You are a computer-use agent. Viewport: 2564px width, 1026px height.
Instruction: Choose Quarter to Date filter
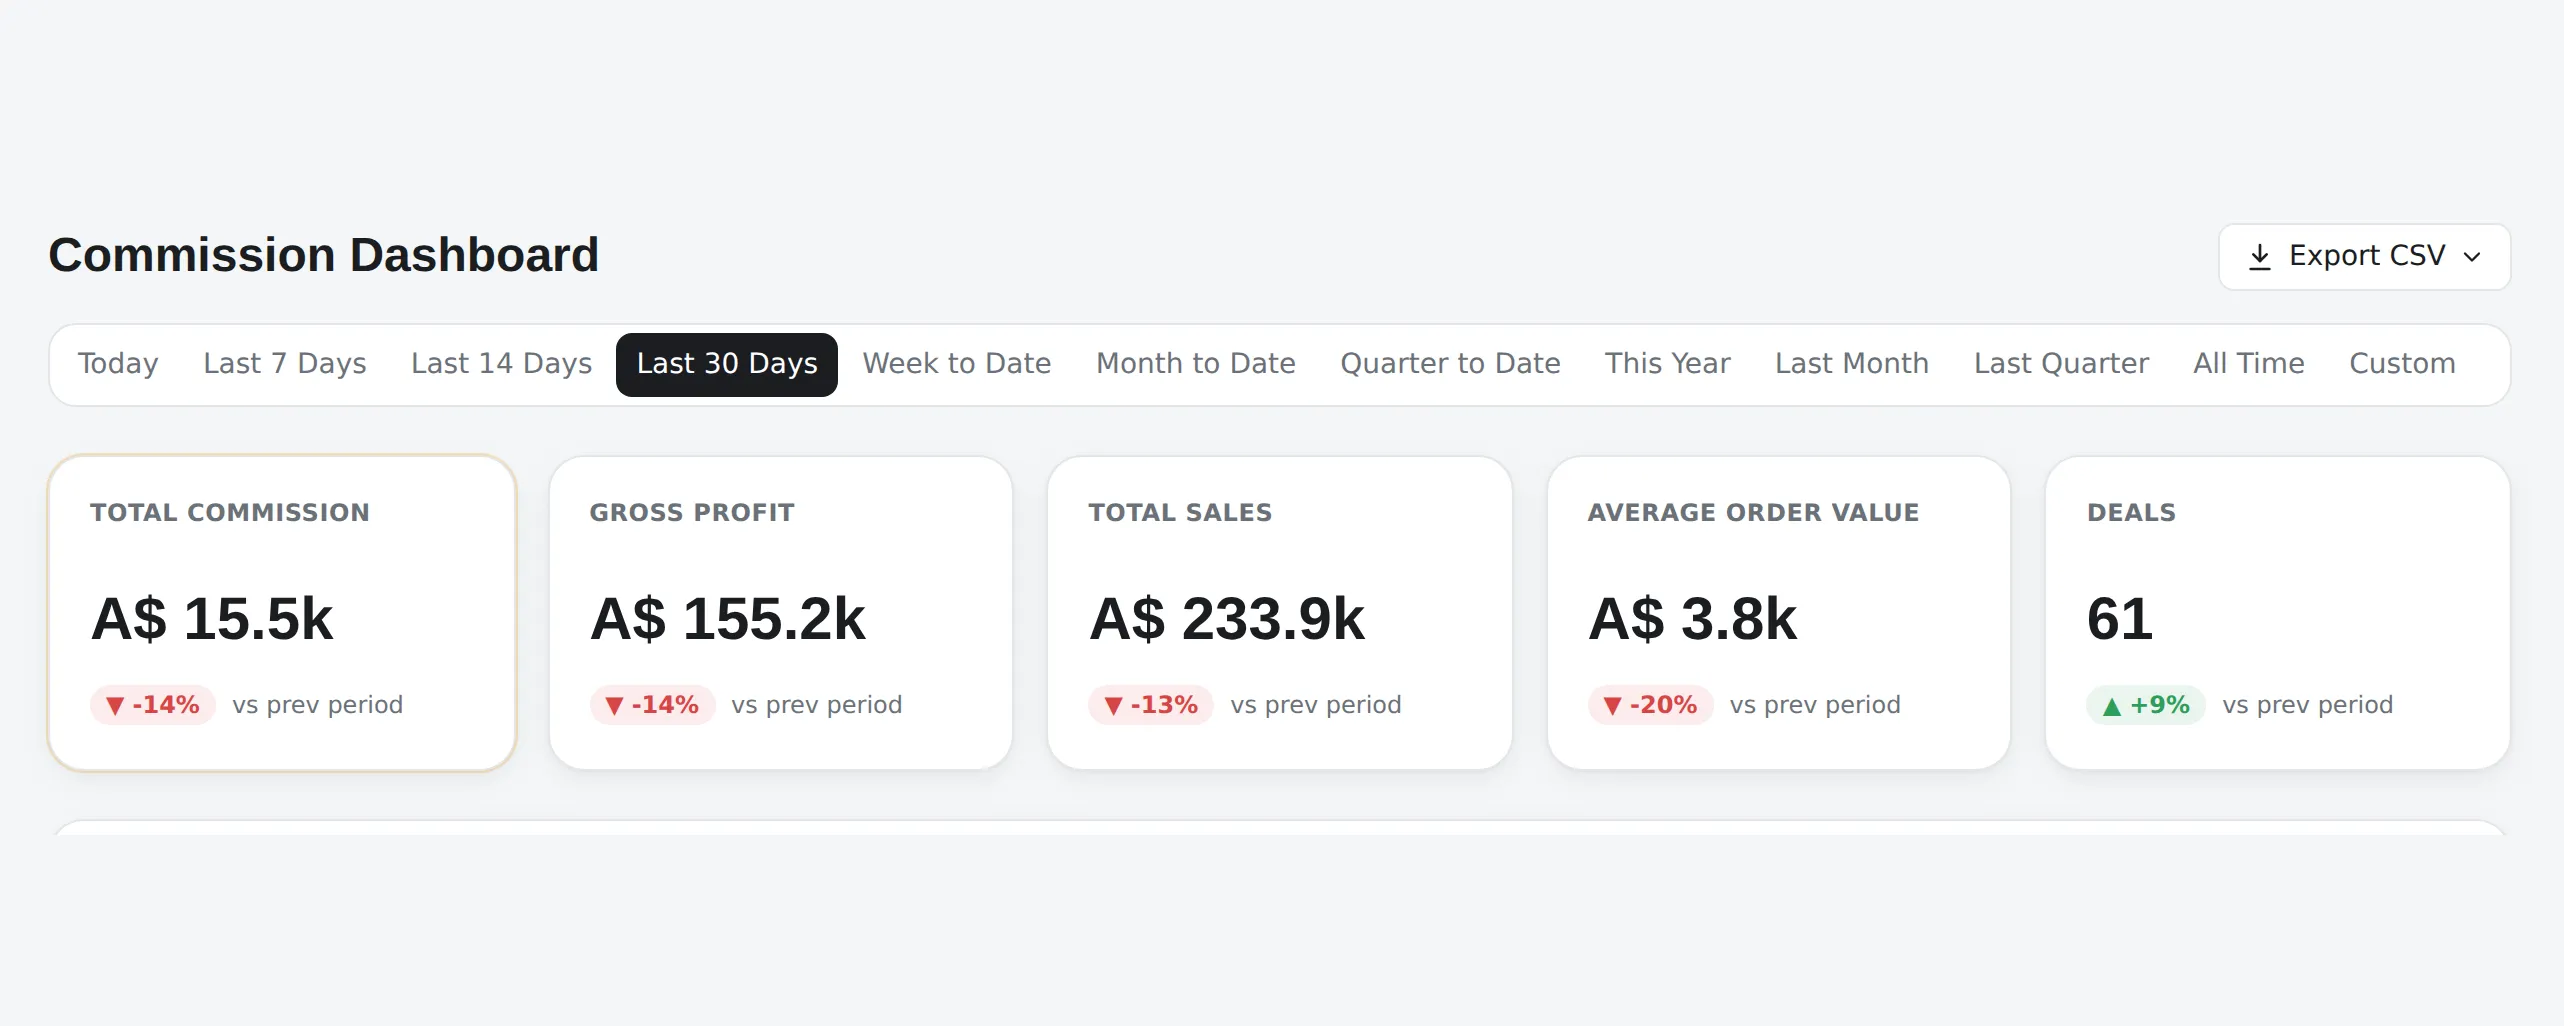(x=1450, y=364)
